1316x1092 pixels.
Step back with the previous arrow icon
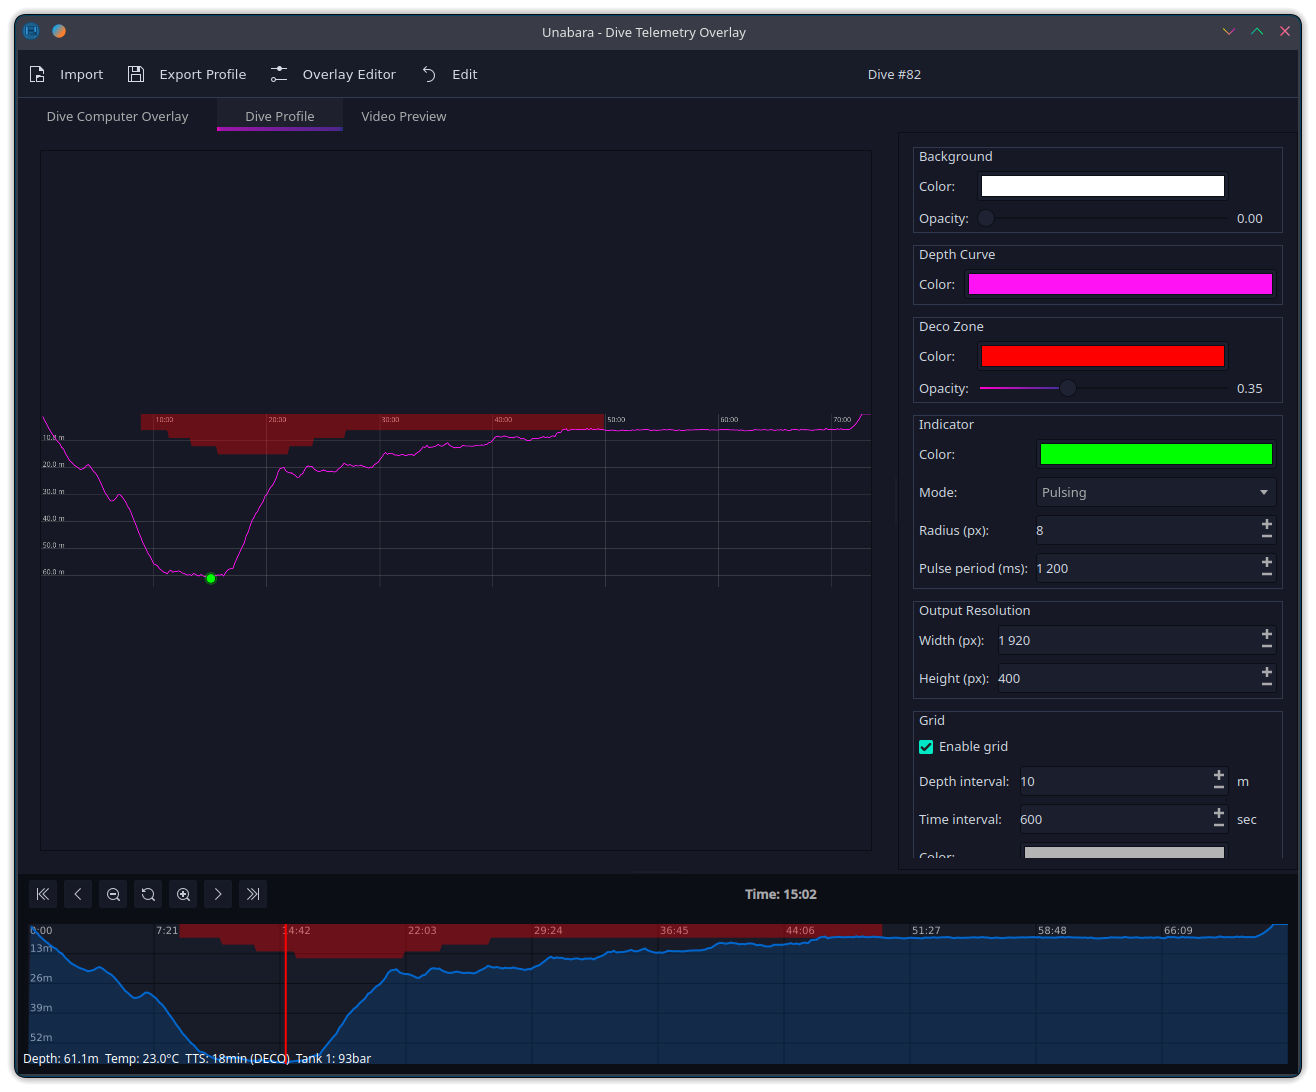tap(78, 894)
